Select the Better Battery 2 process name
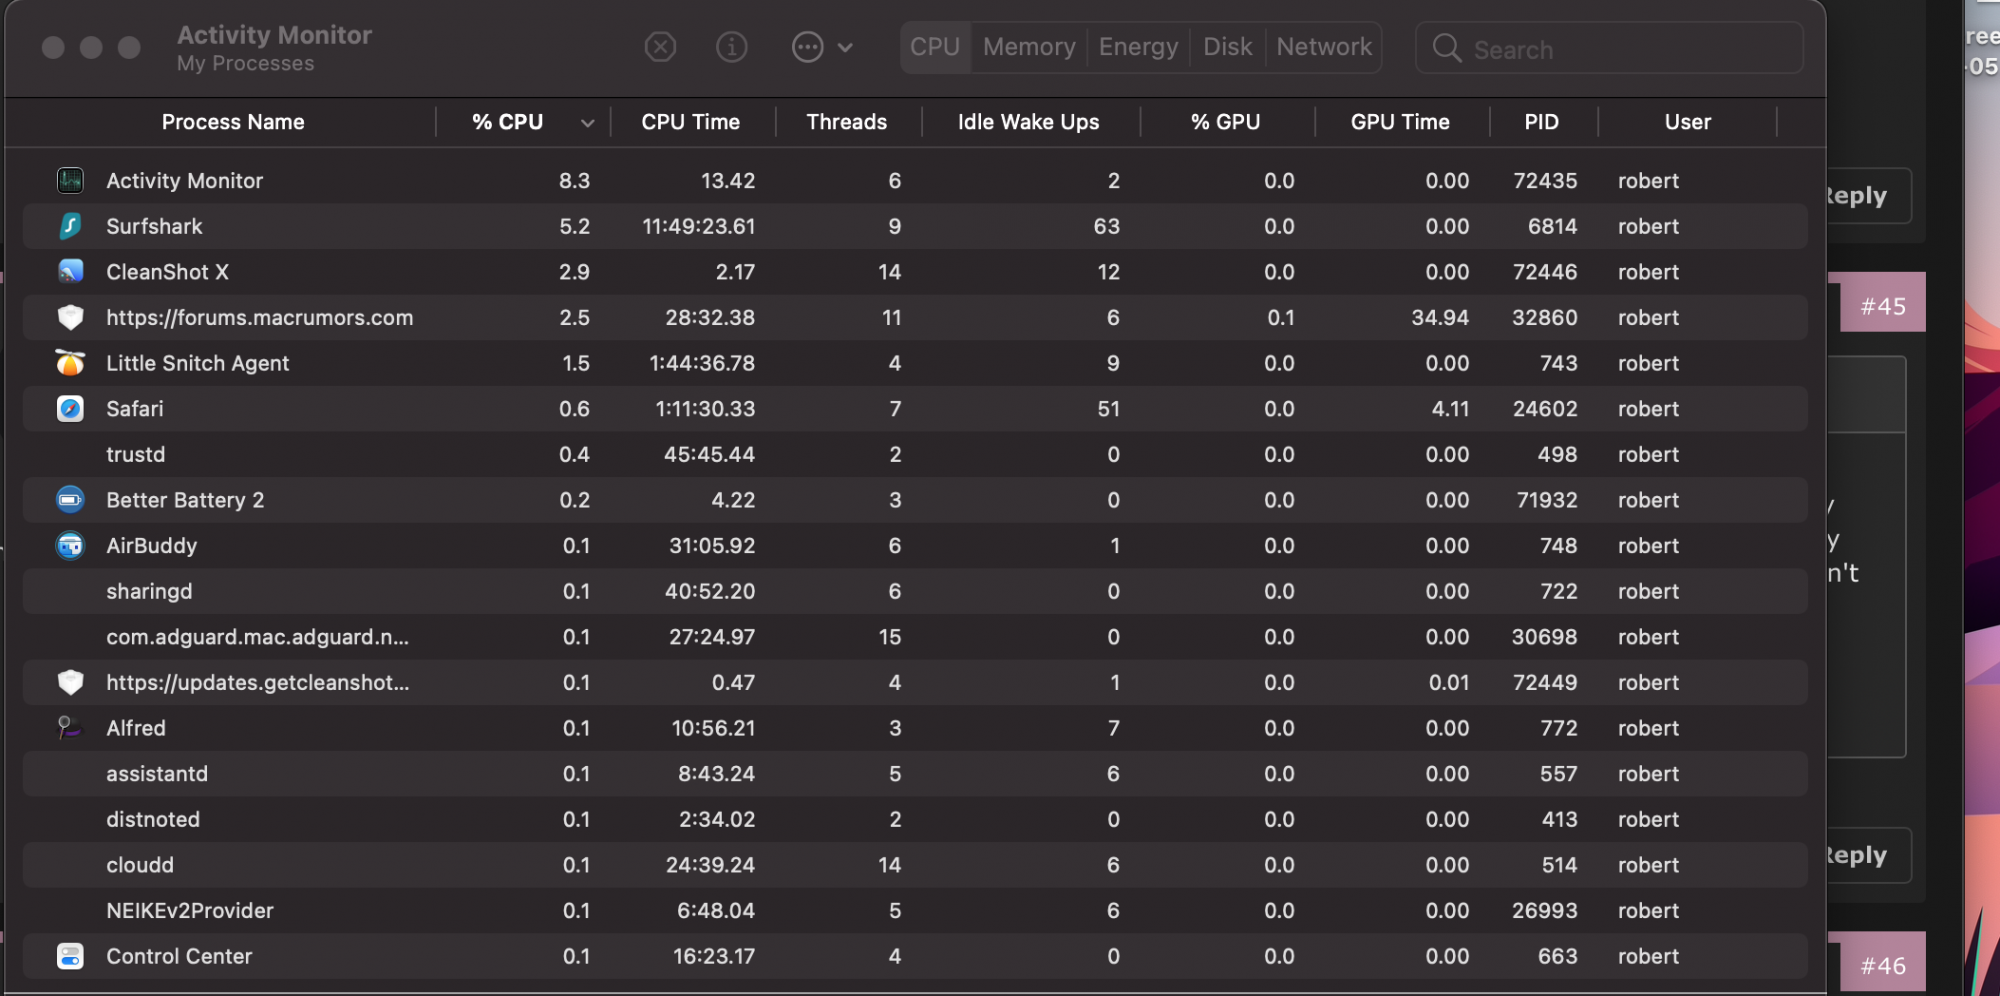 185,500
